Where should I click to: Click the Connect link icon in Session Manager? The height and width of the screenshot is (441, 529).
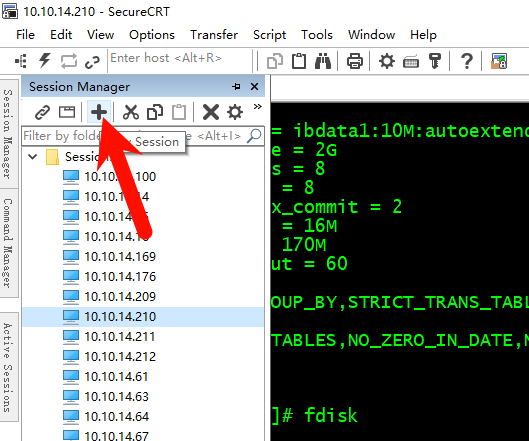point(43,112)
